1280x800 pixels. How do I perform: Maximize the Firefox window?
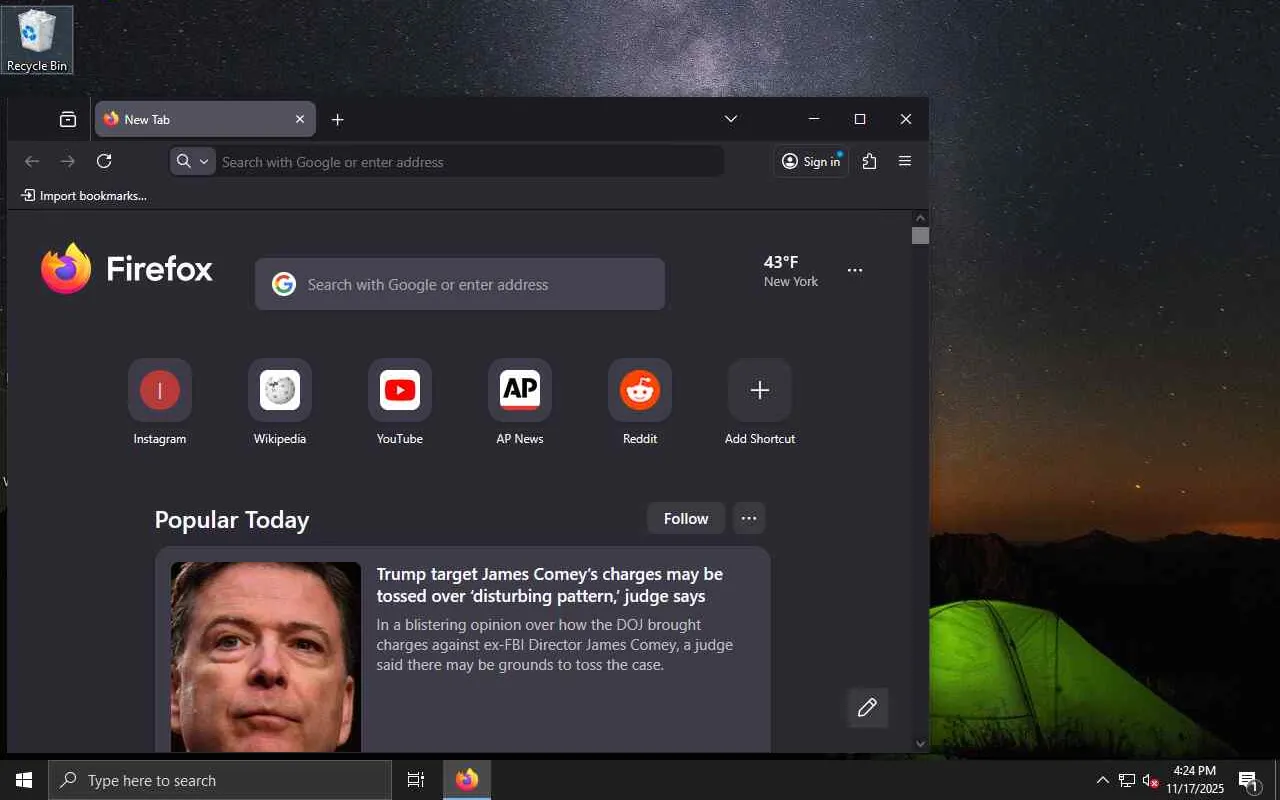(860, 119)
